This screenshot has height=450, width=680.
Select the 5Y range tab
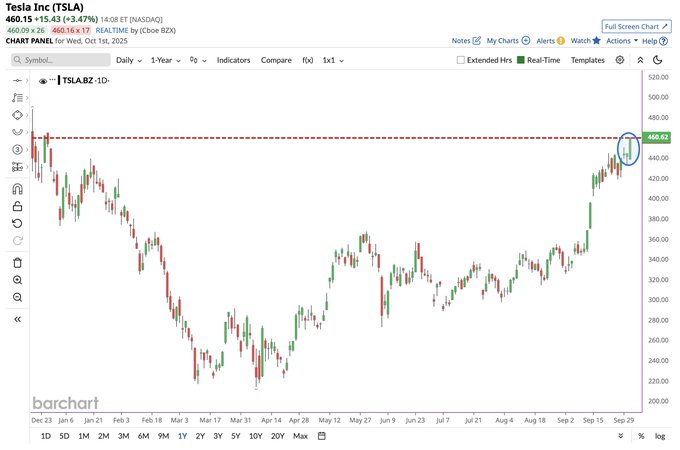pyautogui.click(x=235, y=436)
